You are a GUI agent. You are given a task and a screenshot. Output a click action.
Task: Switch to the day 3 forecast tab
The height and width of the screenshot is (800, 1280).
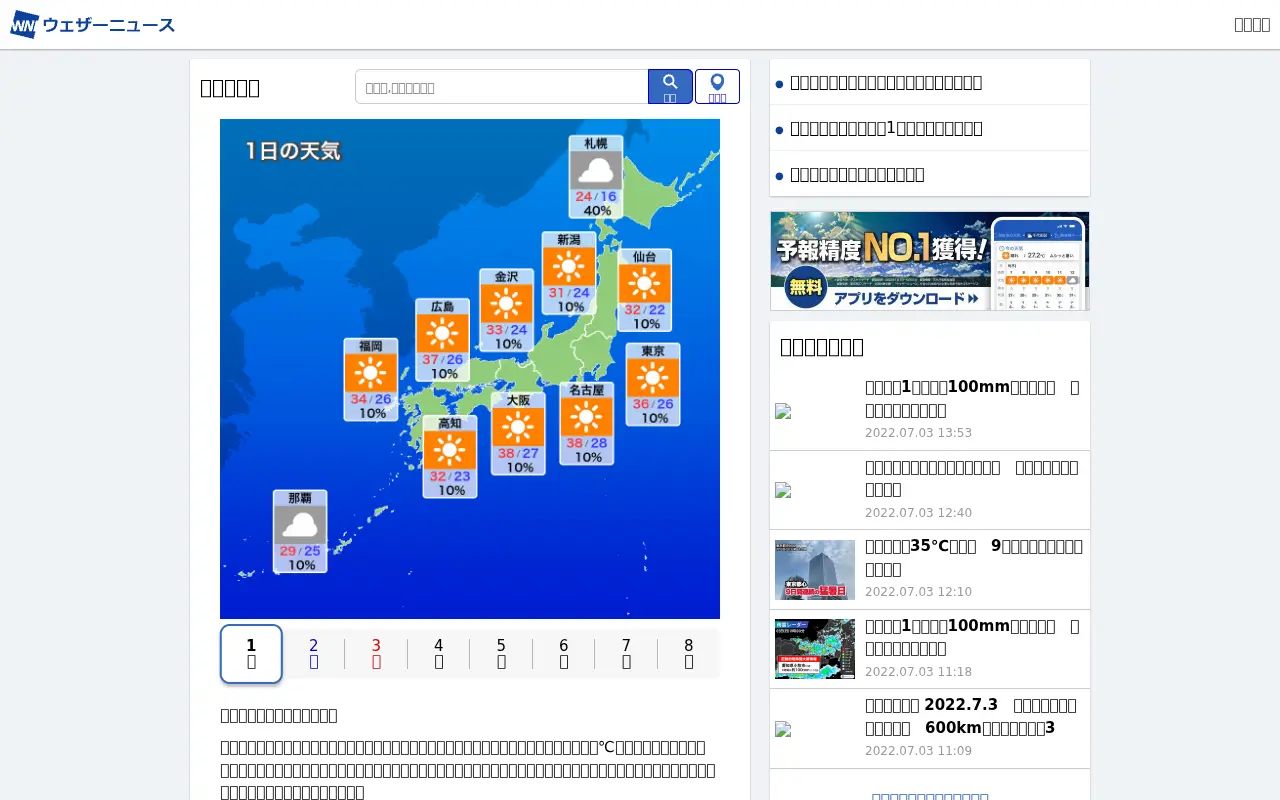[376, 654]
